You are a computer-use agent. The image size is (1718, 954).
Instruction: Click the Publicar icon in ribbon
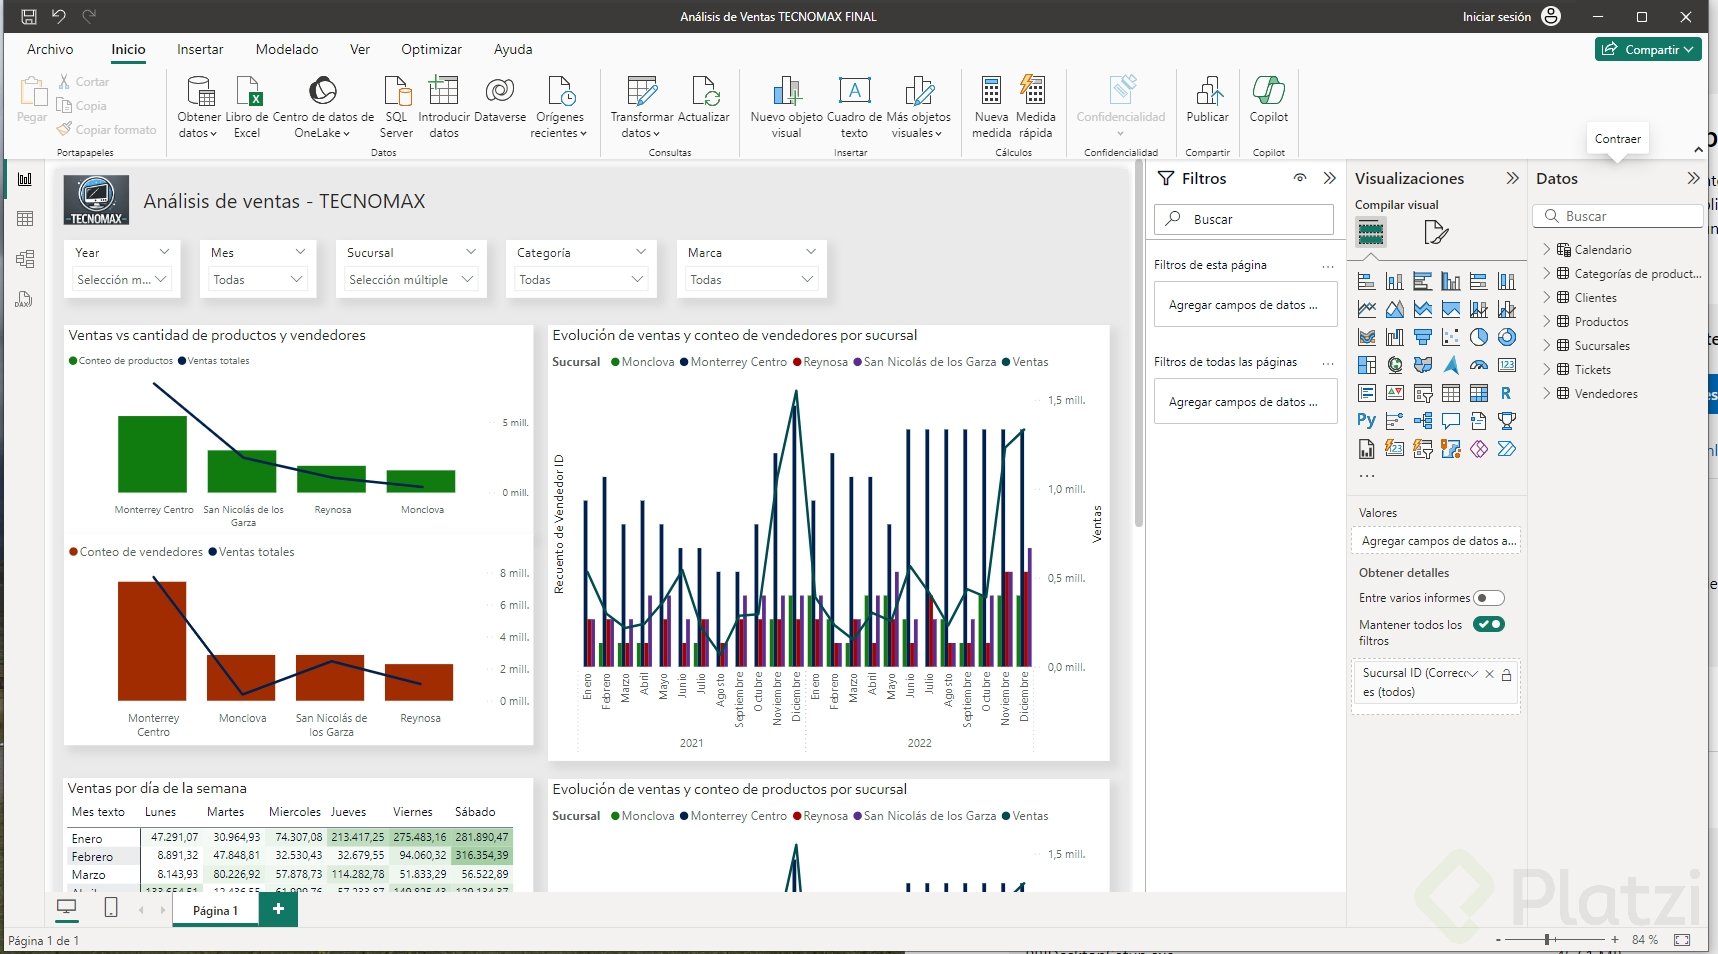coord(1207,93)
